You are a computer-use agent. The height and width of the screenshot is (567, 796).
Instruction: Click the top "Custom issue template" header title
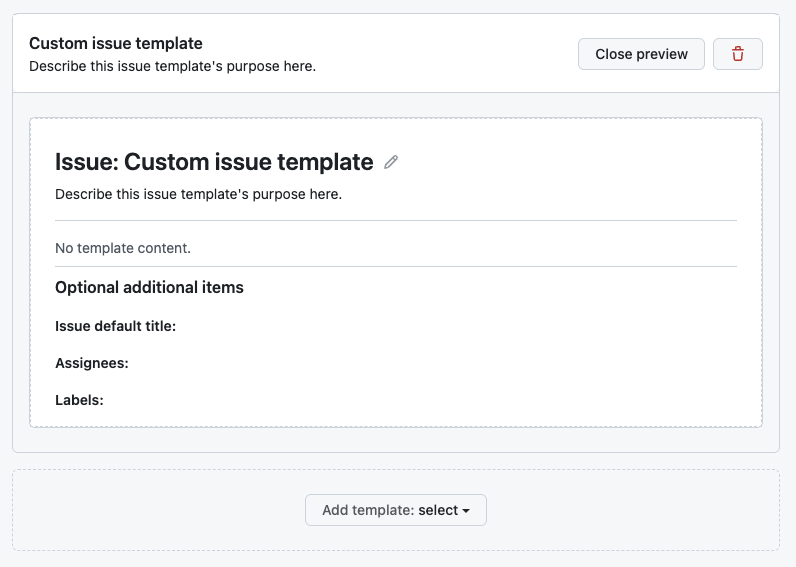click(x=116, y=43)
